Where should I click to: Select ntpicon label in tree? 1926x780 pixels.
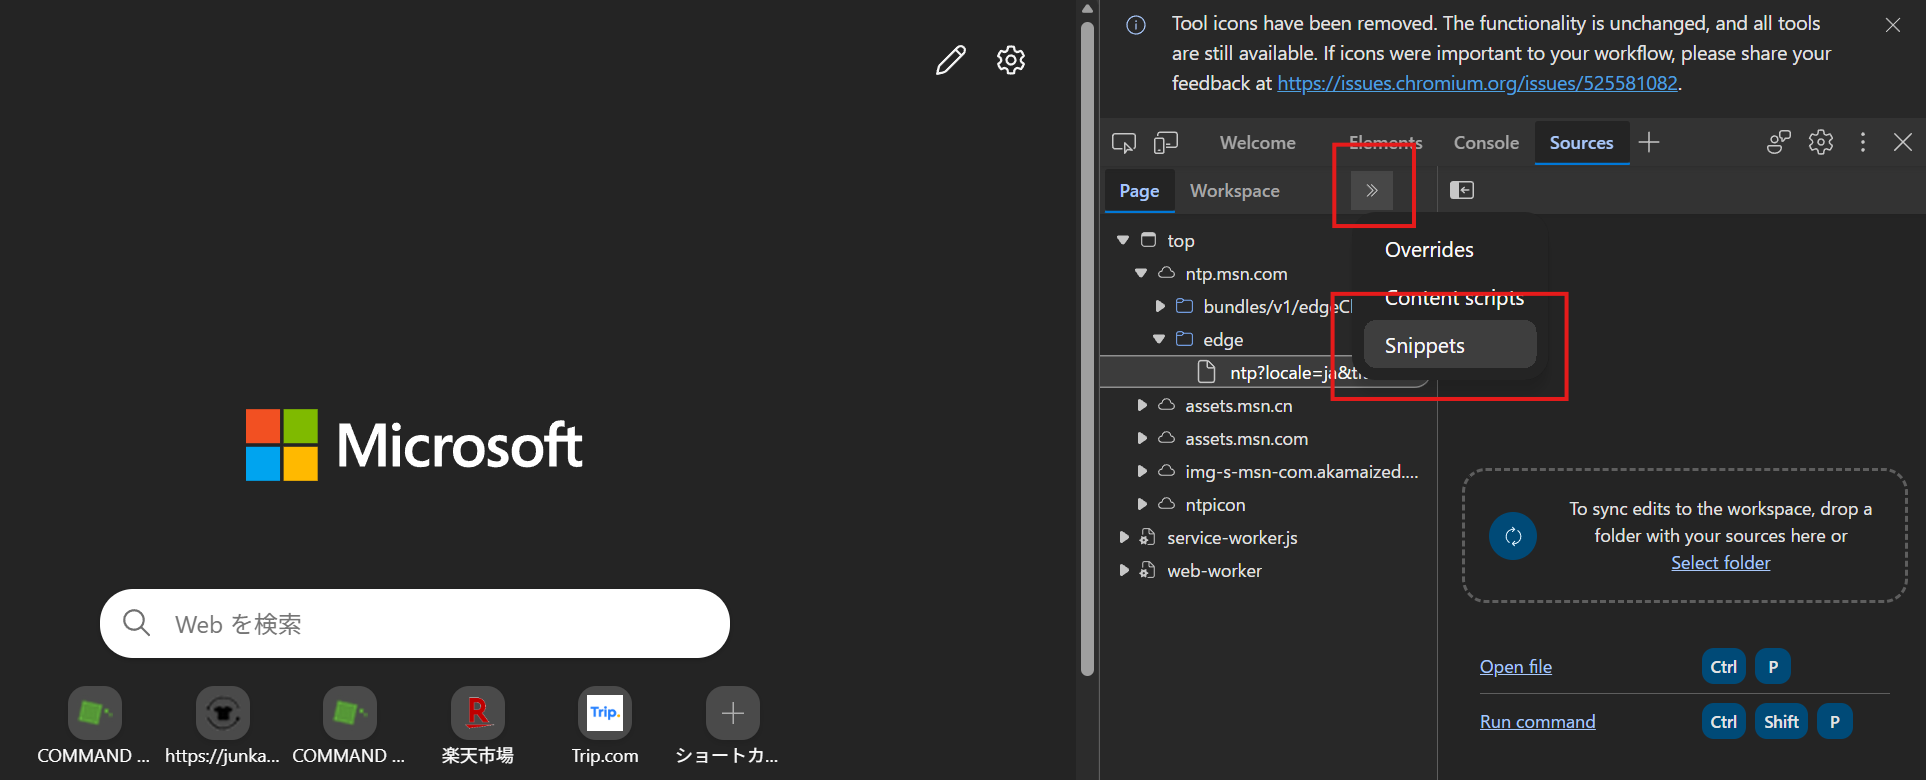point(1215,505)
